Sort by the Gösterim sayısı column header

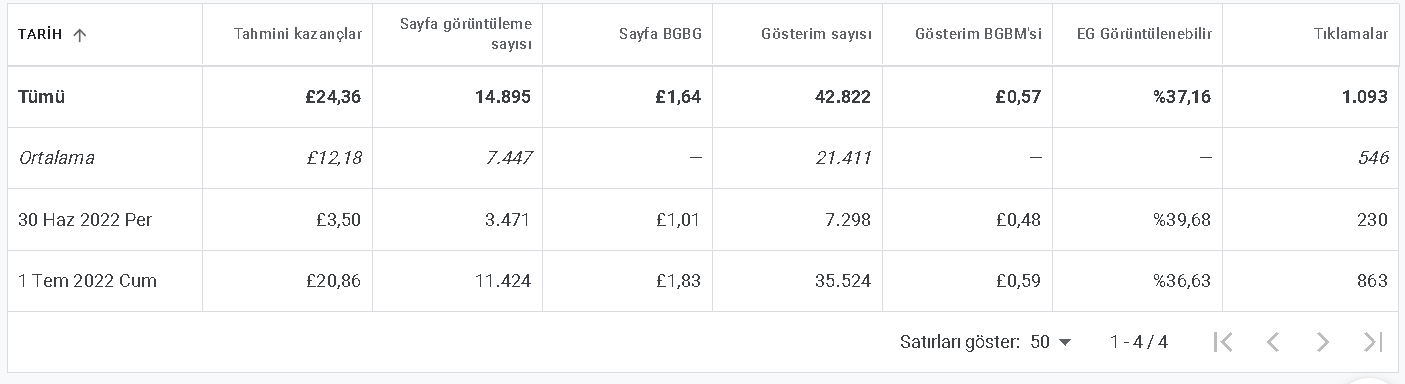coord(814,34)
